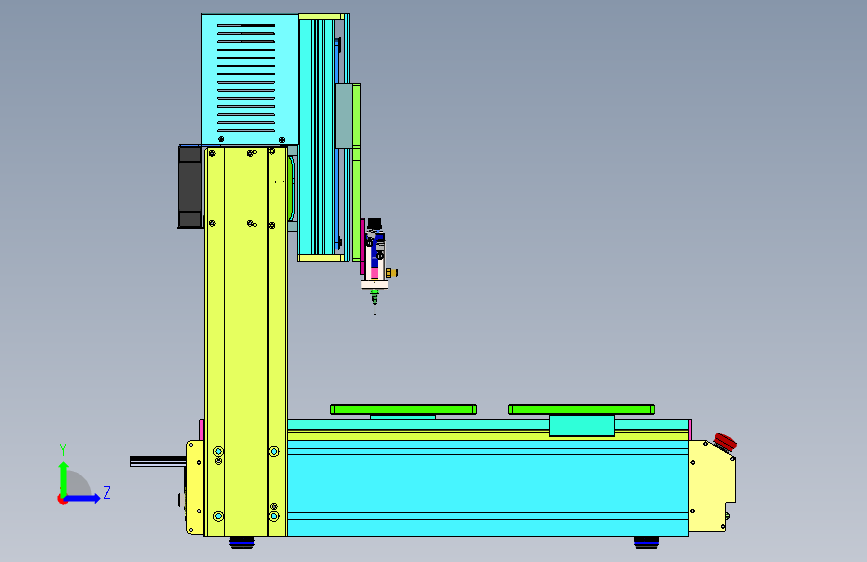Select the black knob atop the valve
Screen dimensions: 867x562
[374, 223]
